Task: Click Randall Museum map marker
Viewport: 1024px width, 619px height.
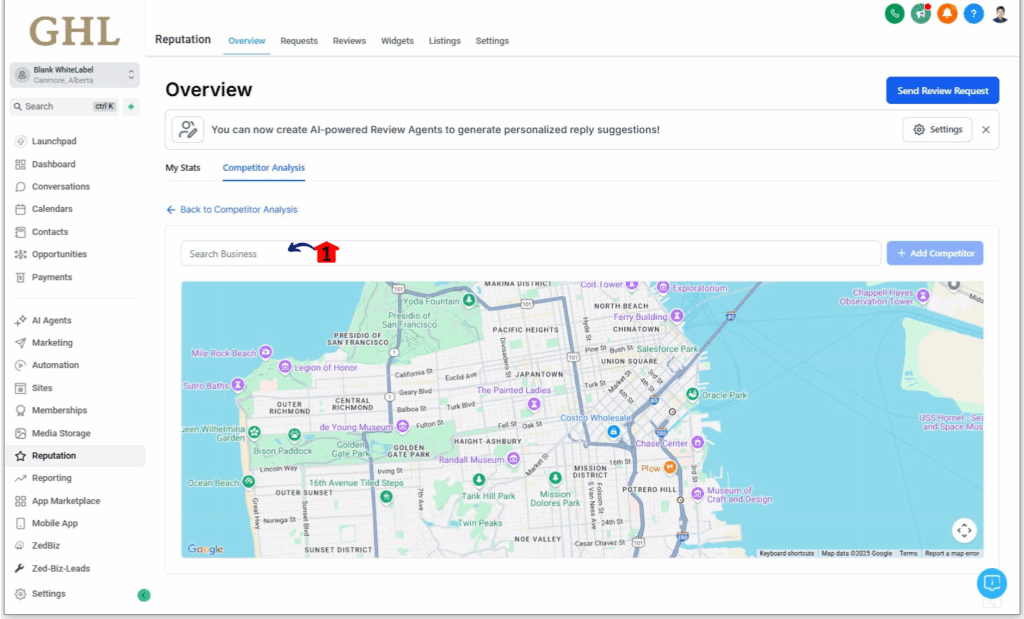Action: click(x=513, y=459)
